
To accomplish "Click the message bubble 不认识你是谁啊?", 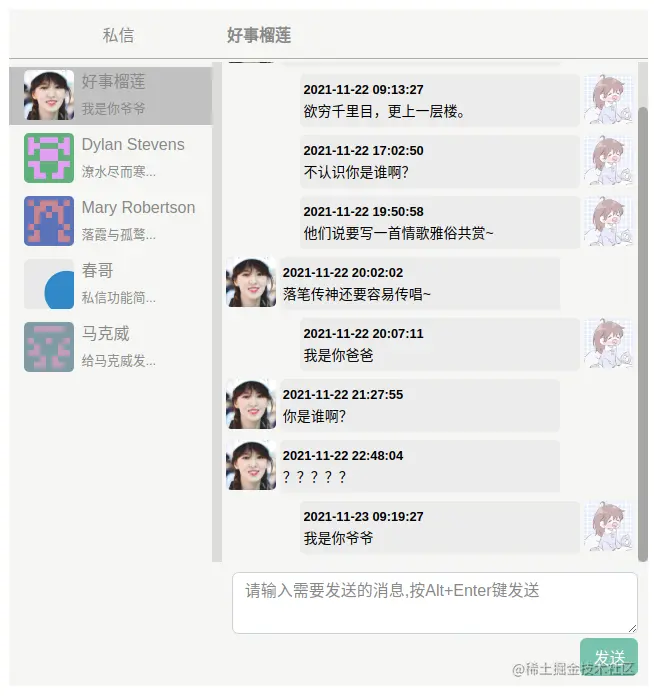I will click(440, 162).
